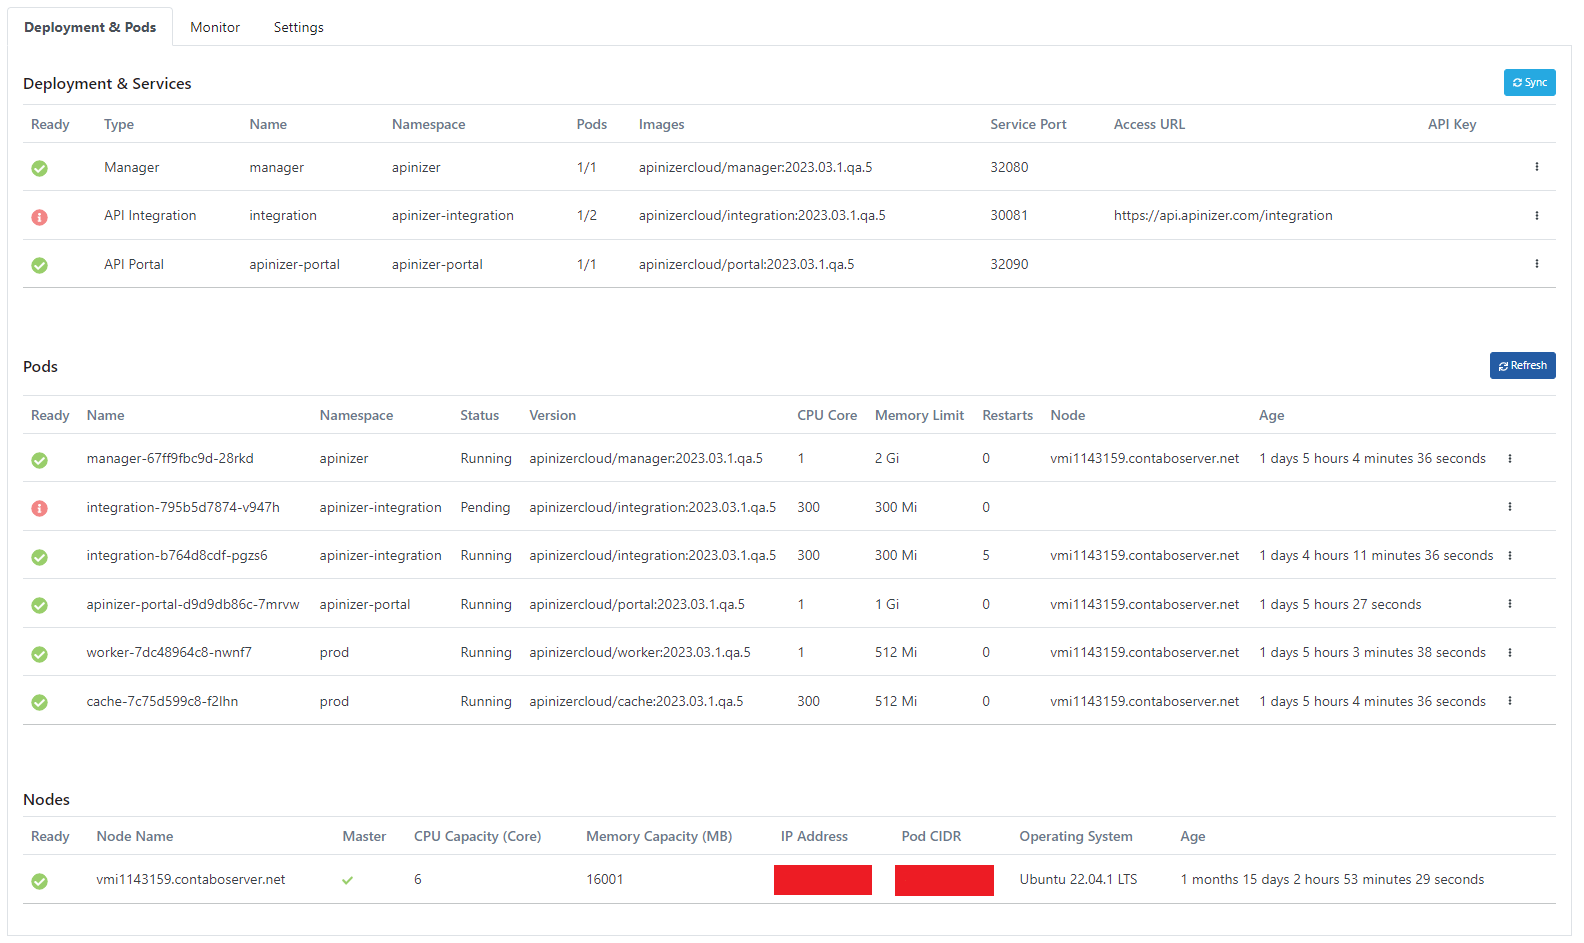Click the 2 Gi memory limit value

[x=887, y=459]
